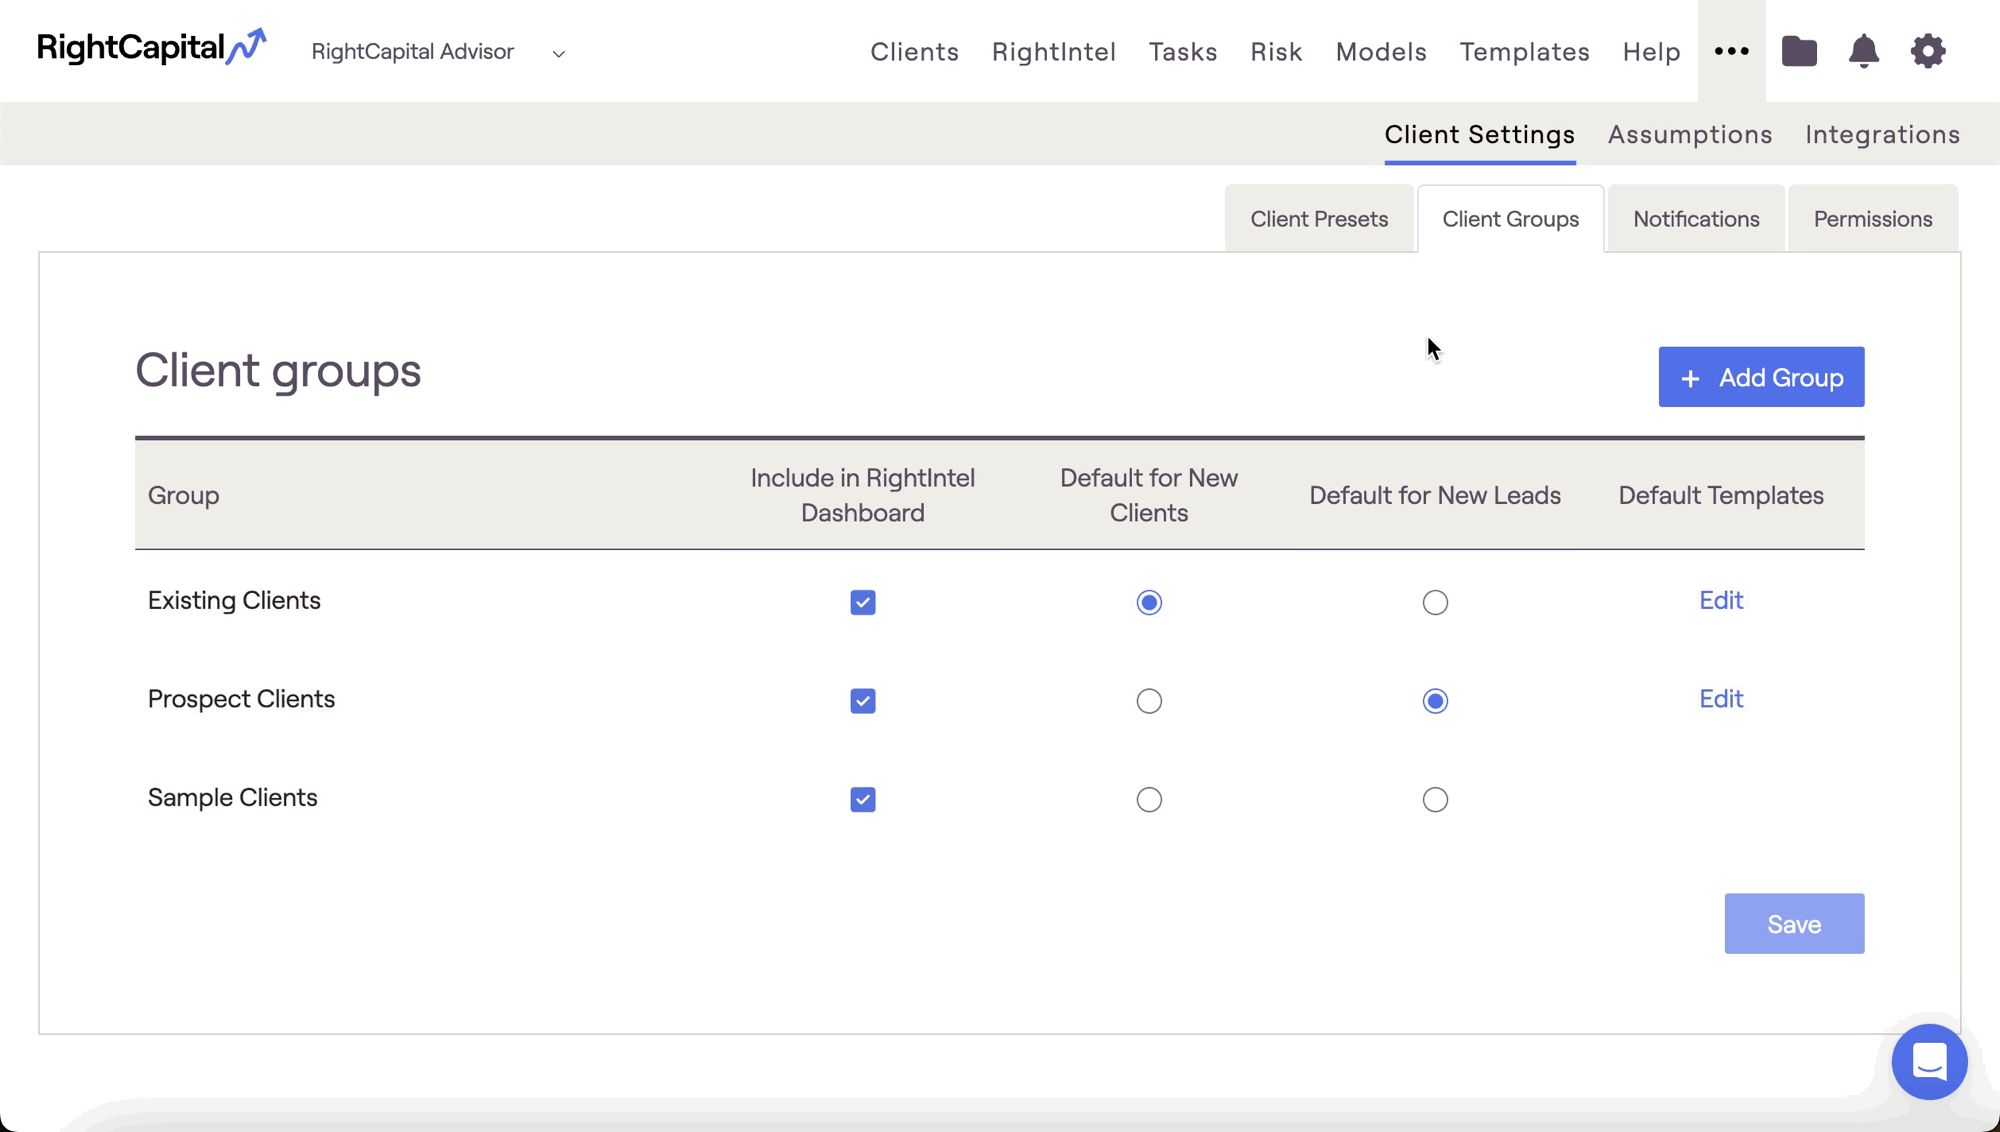This screenshot has width=2000, height=1132.
Task: Uncheck RightIntel Dashboard for Prospect Clients
Action: pyautogui.click(x=863, y=701)
